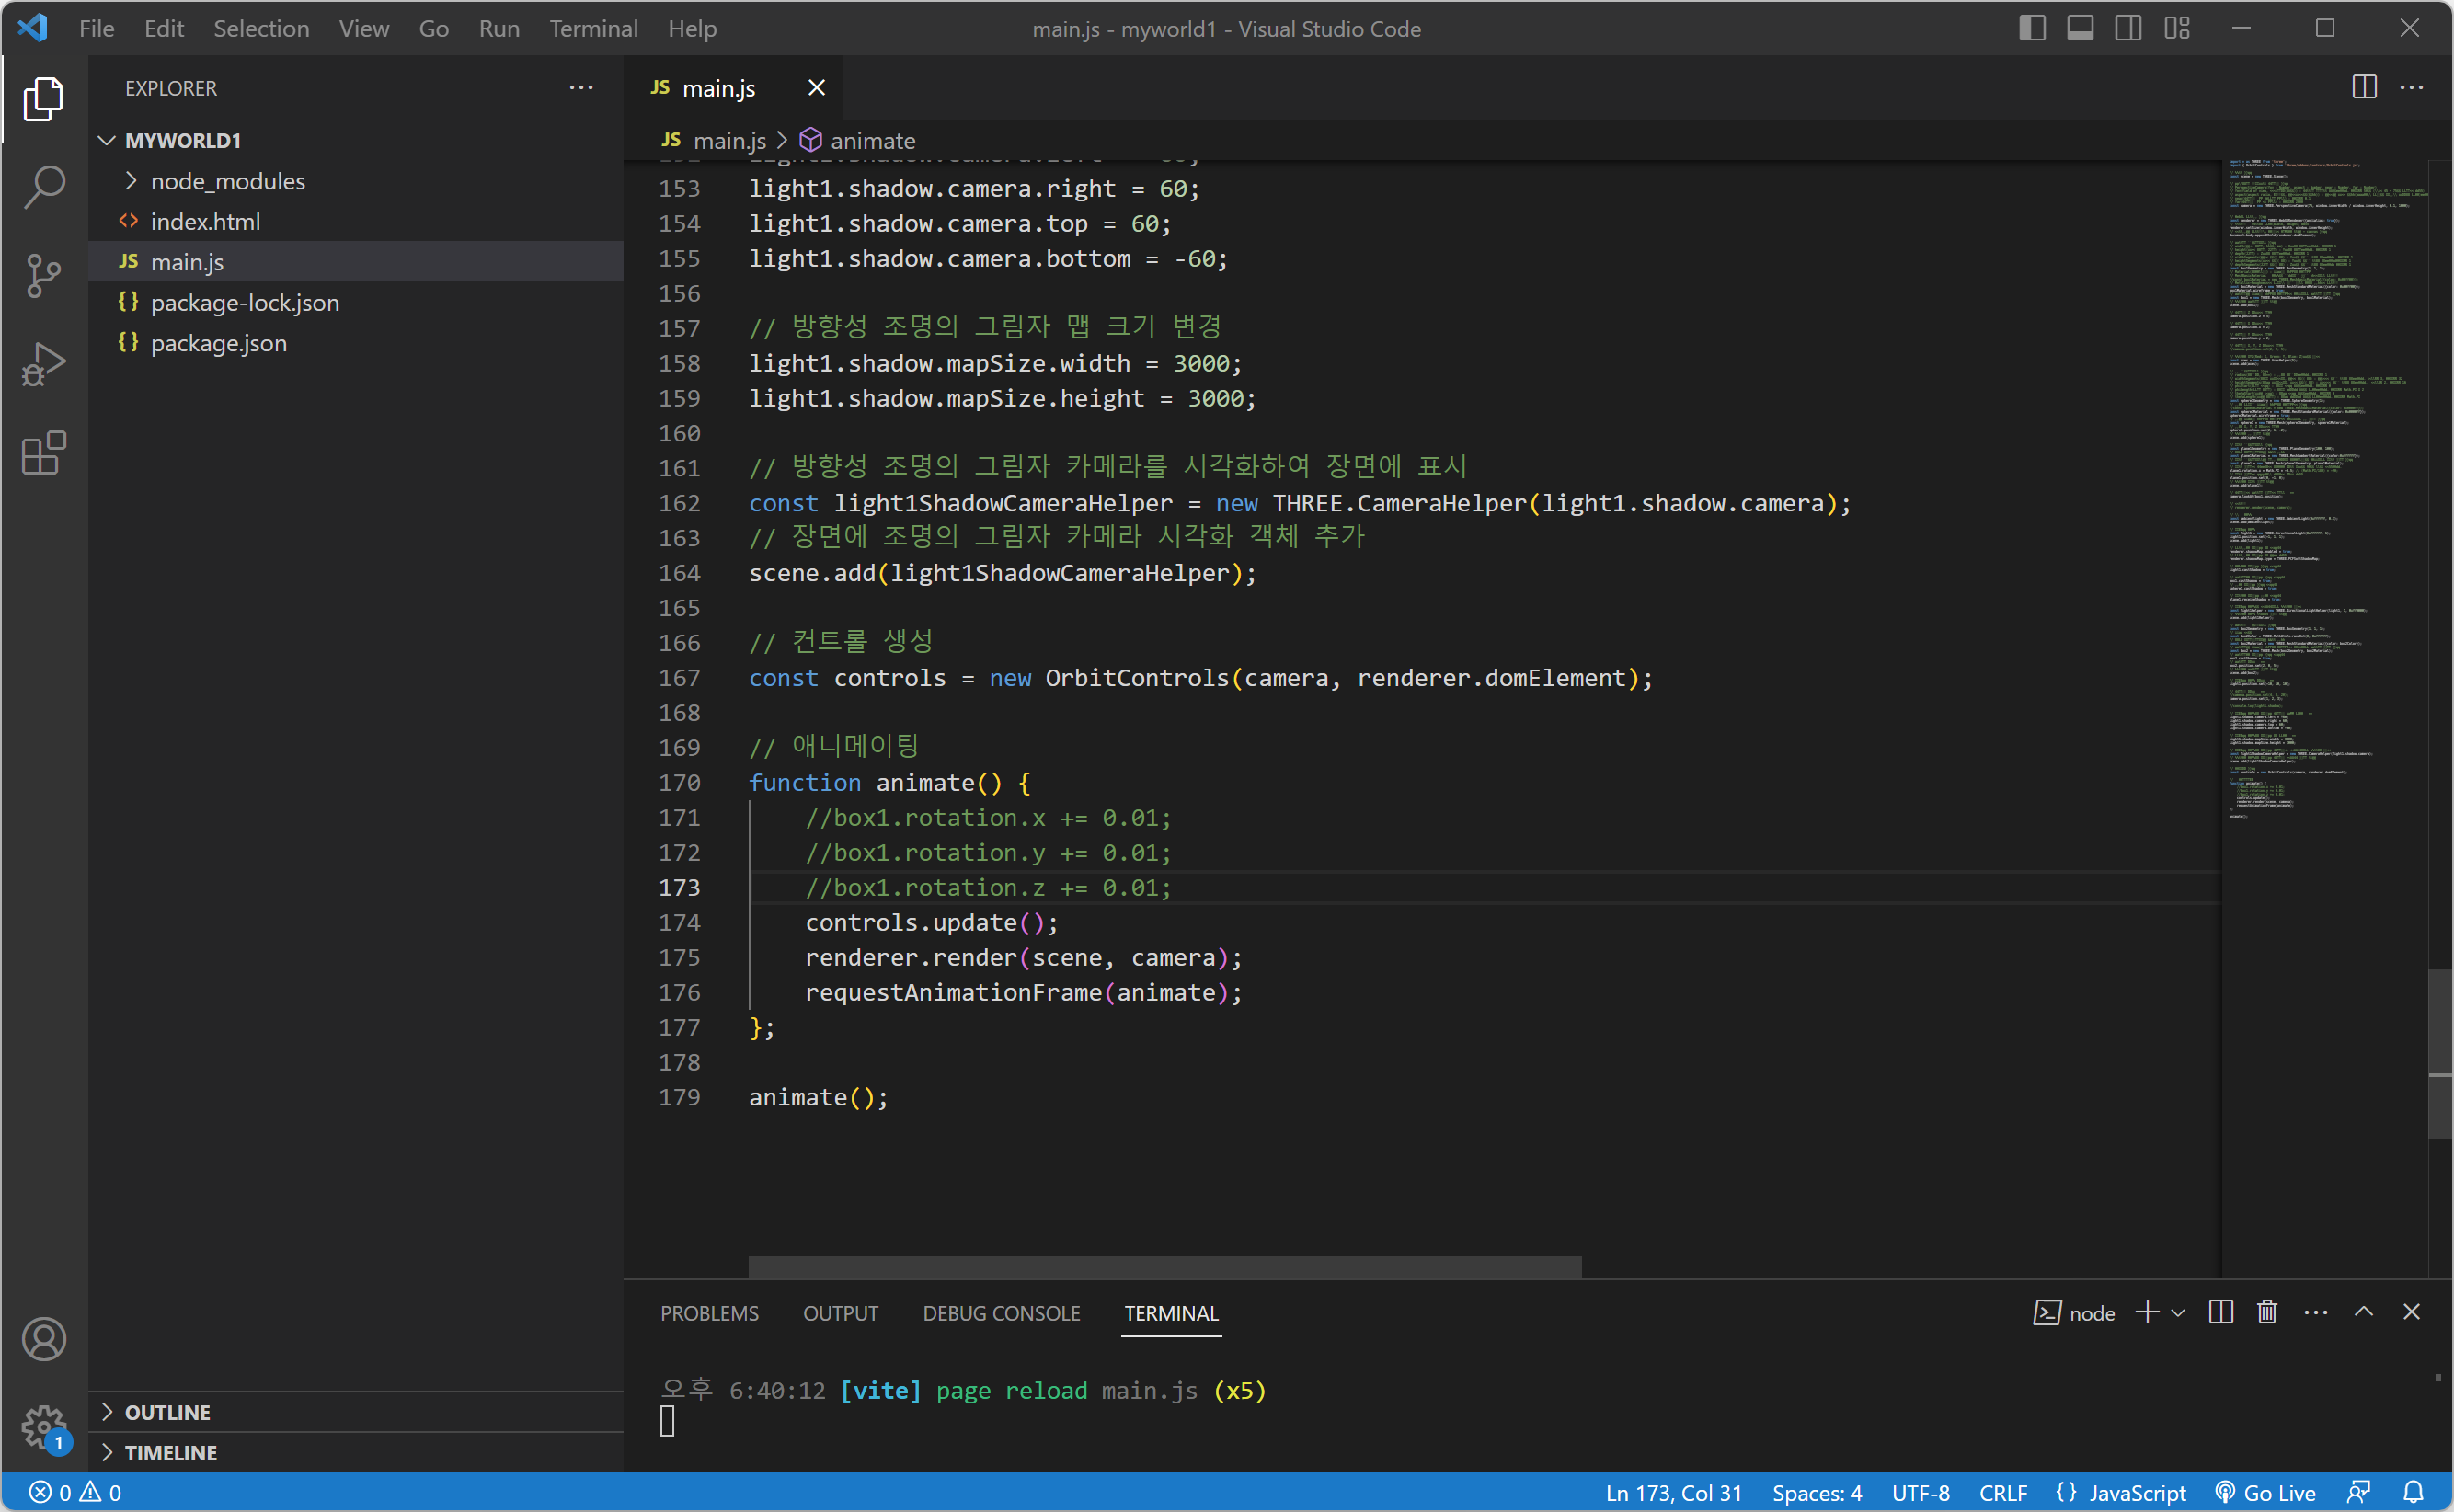This screenshot has height=1512, width=2454.
Task: Click the horizontal editor scrollbar
Action: pyautogui.click(x=1165, y=1266)
